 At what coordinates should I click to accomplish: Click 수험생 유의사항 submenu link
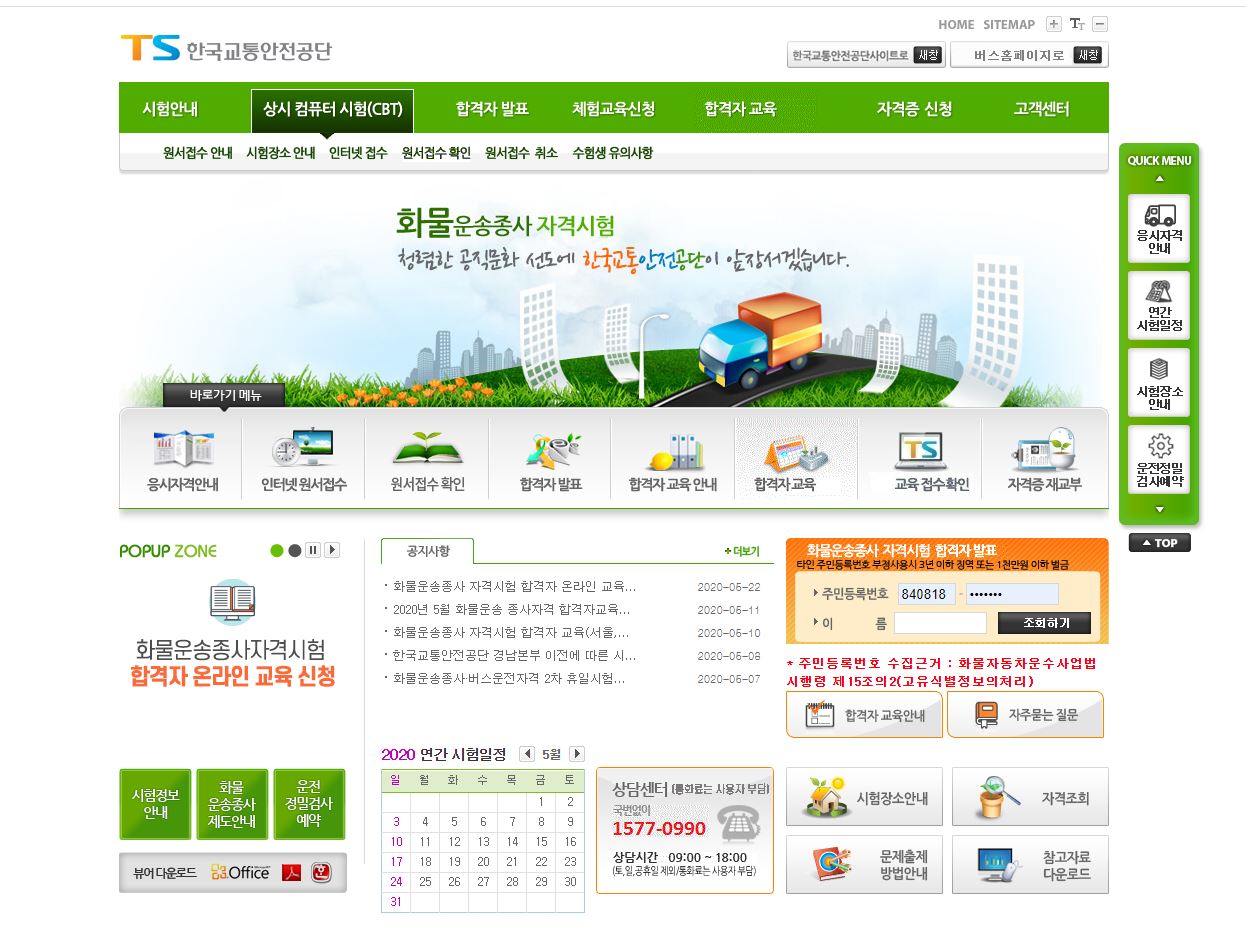[x=612, y=153]
